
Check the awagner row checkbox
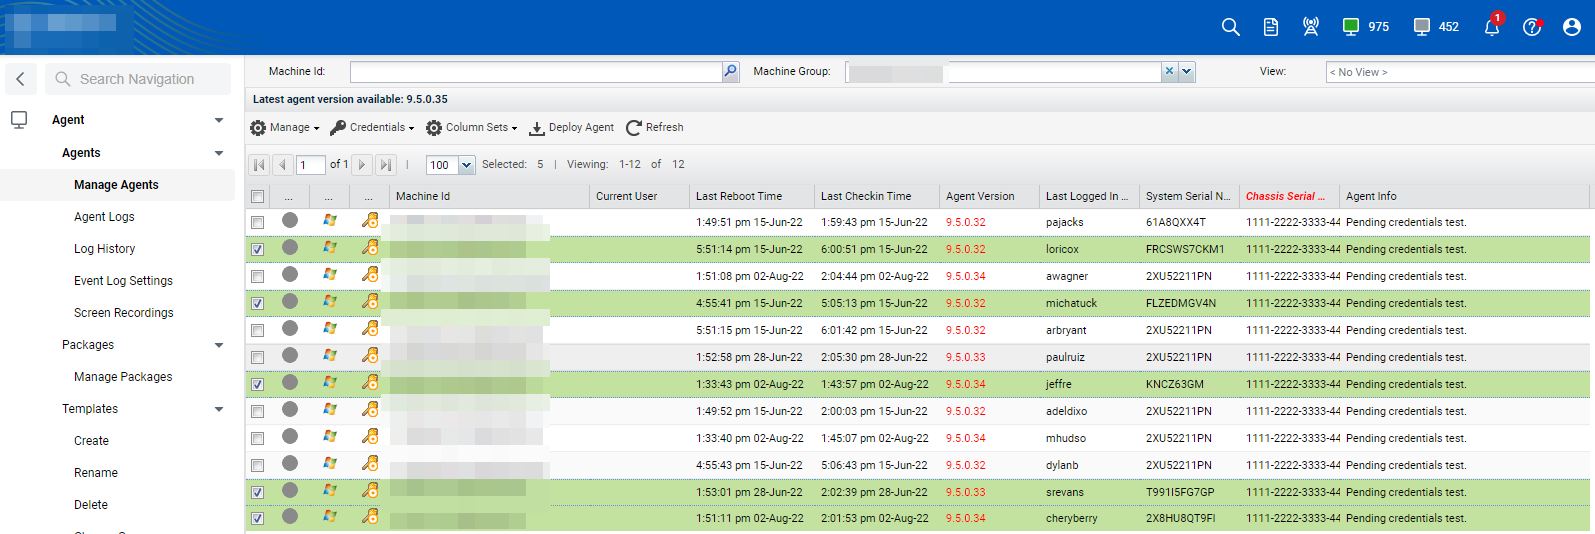click(x=257, y=277)
